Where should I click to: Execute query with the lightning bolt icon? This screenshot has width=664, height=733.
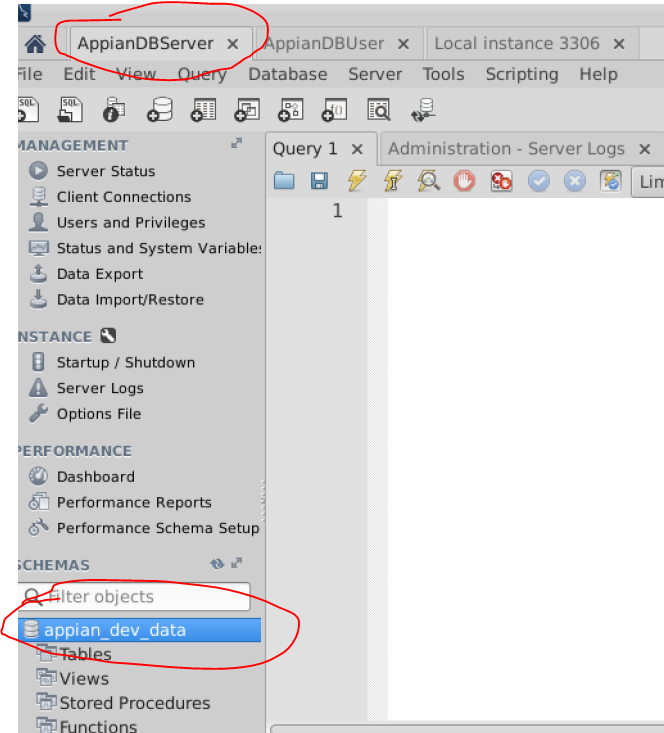coord(356,180)
